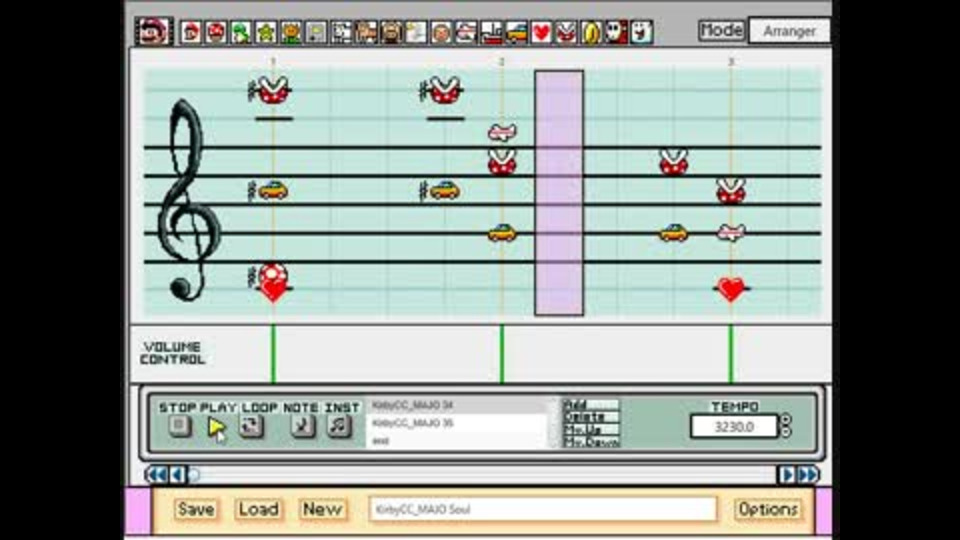Click the mushroom-heart note under measure 1
The image size is (960, 540).
[273, 283]
